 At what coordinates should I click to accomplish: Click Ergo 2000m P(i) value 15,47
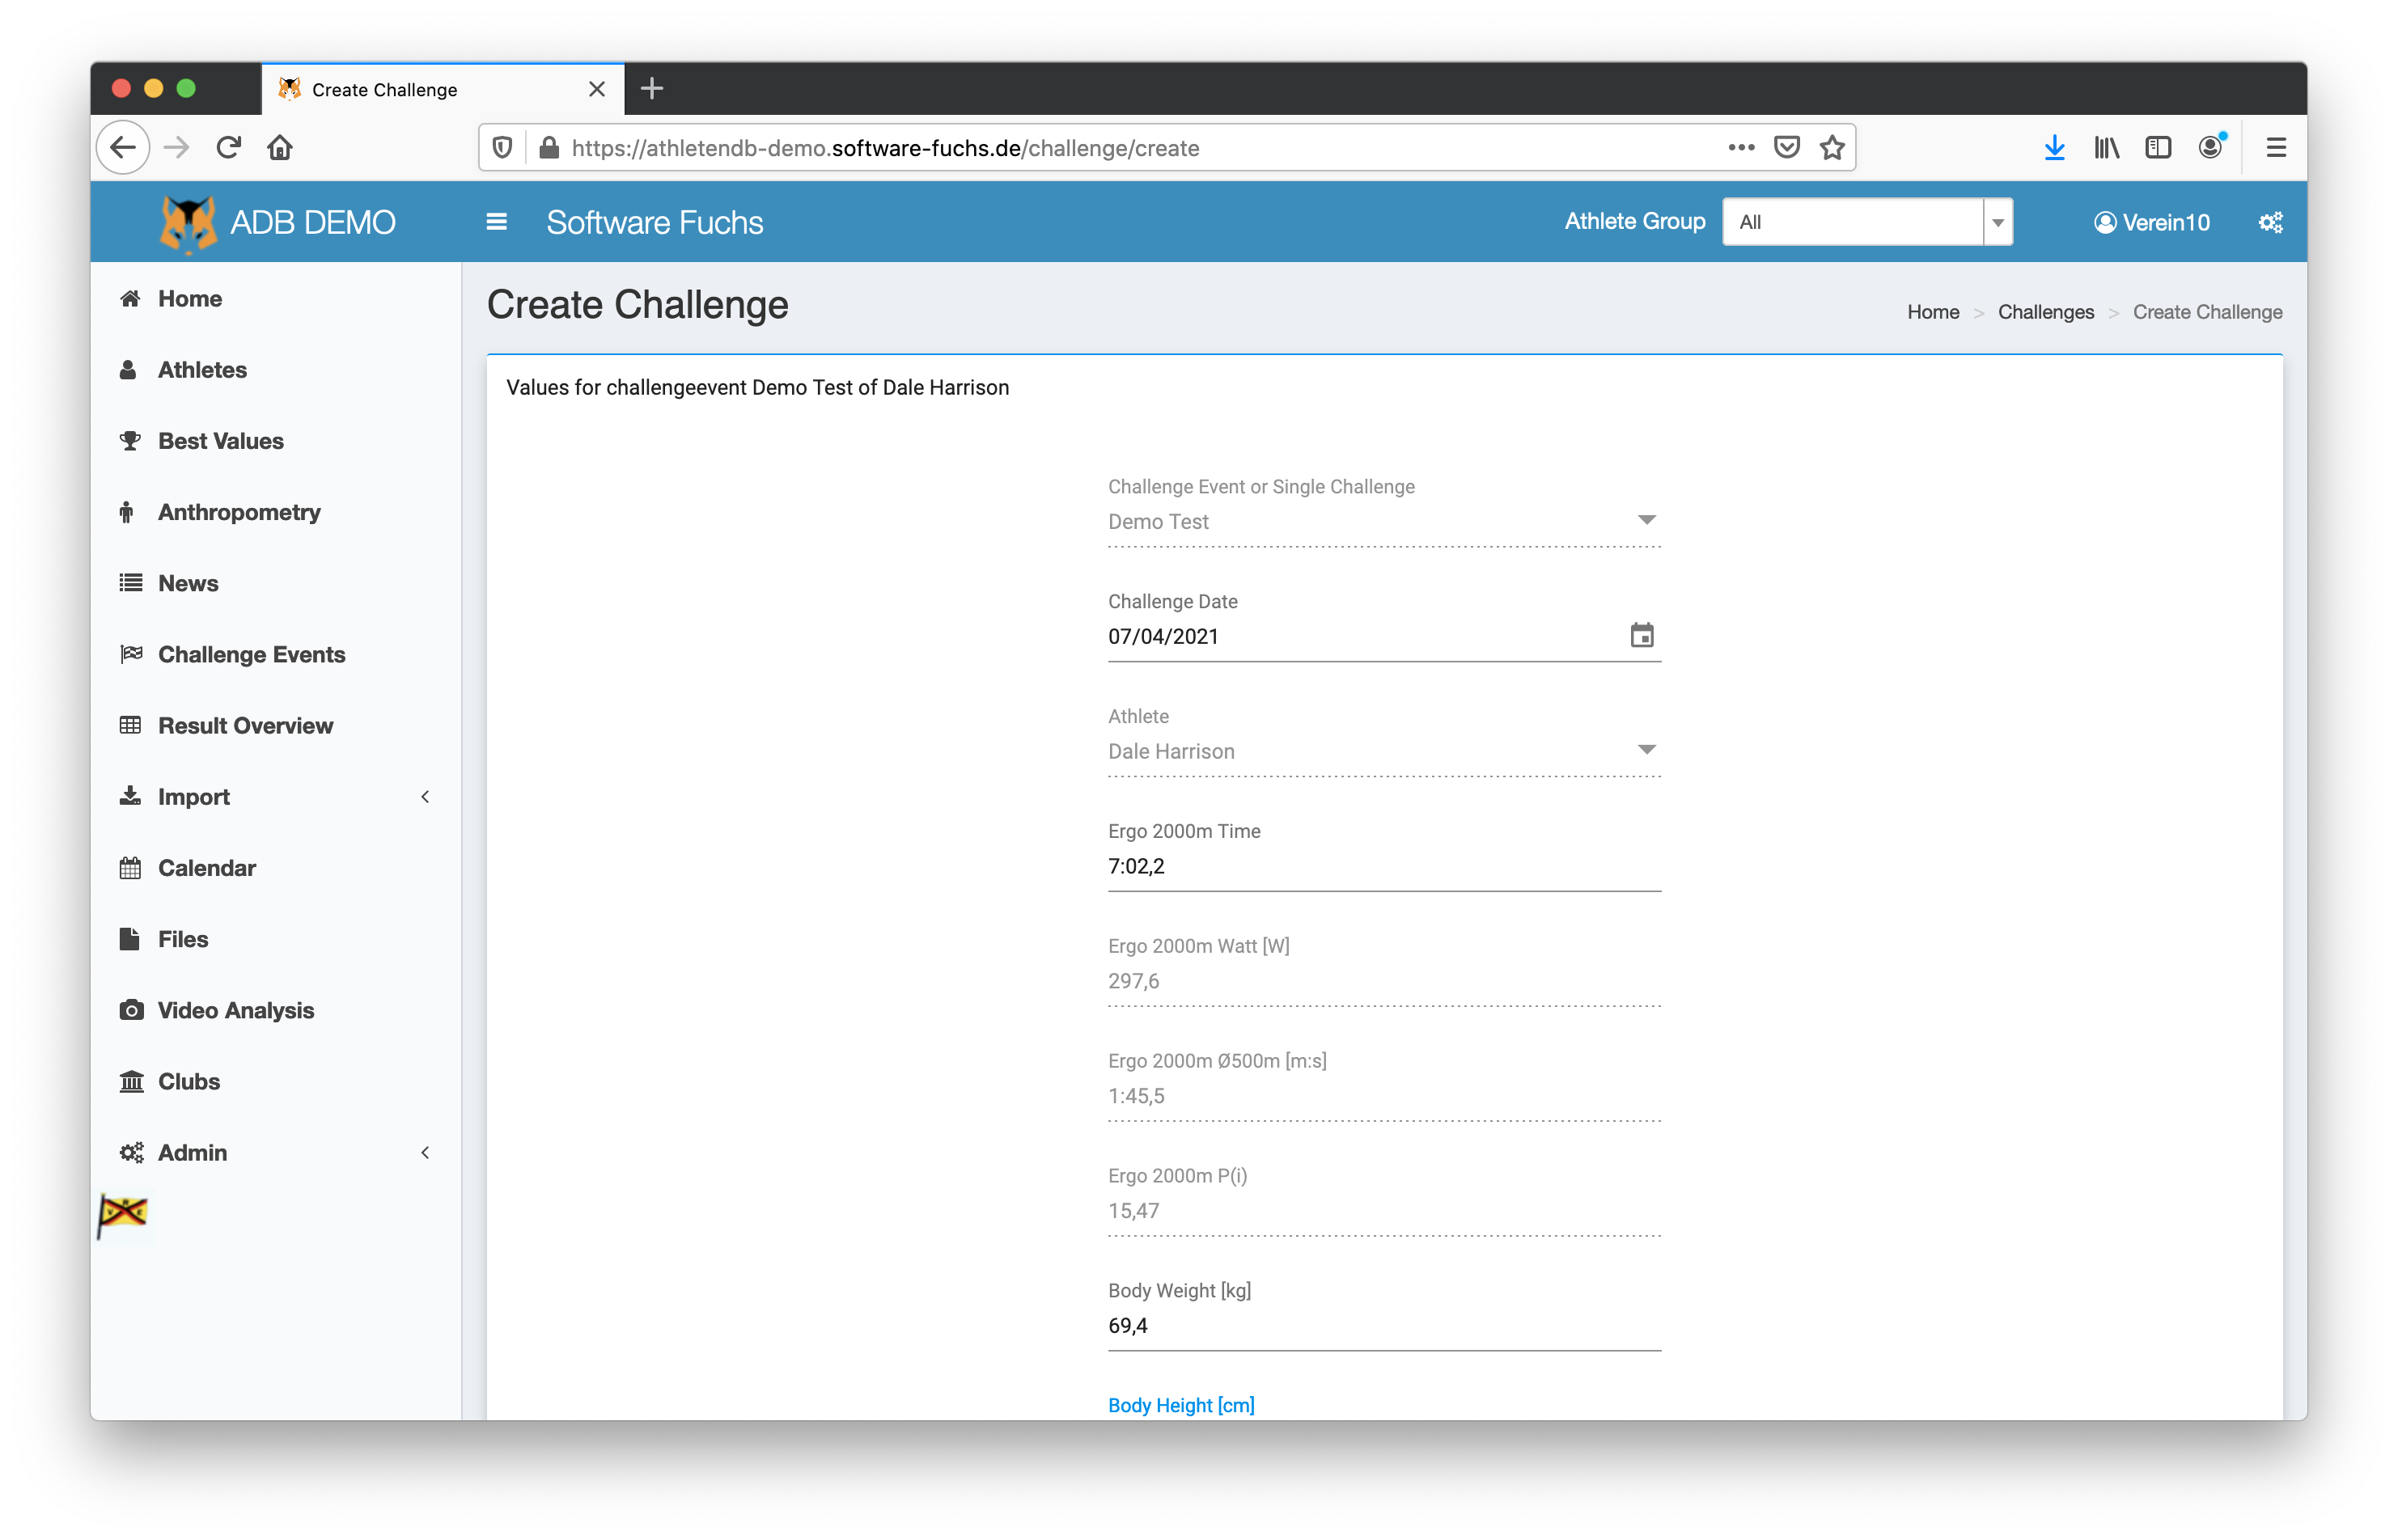[x=1133, y=1211]
